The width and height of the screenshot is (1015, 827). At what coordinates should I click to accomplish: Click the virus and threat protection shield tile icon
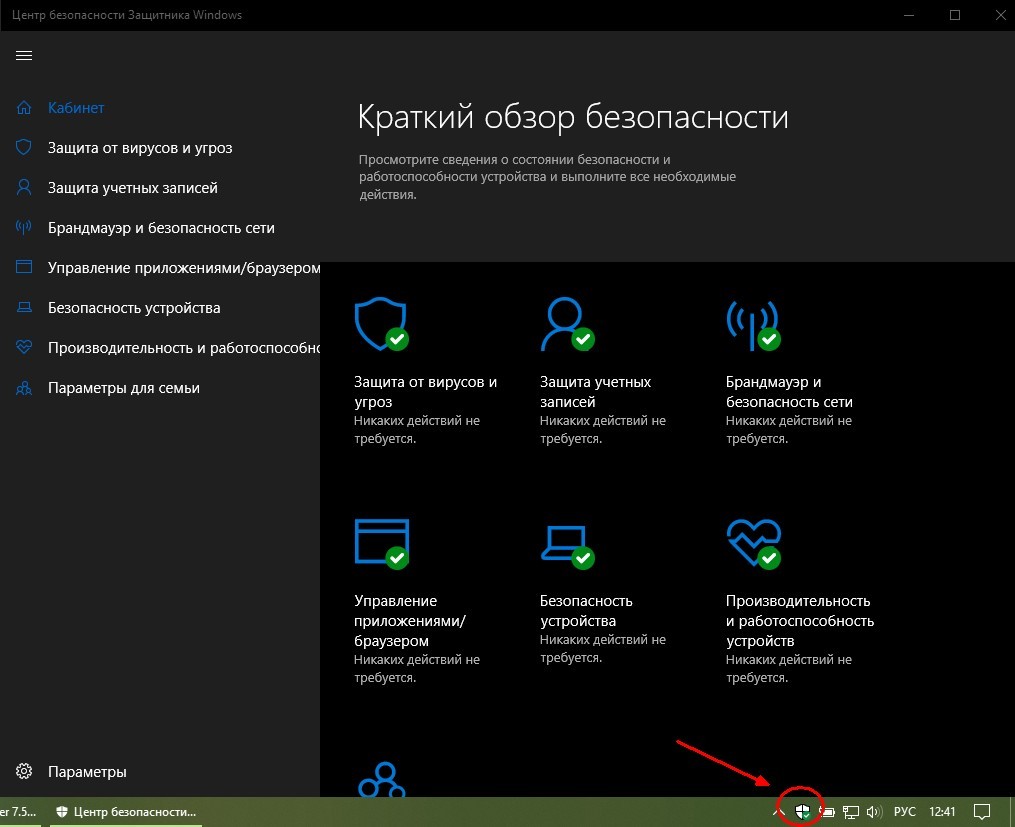[x=381, y=324]
